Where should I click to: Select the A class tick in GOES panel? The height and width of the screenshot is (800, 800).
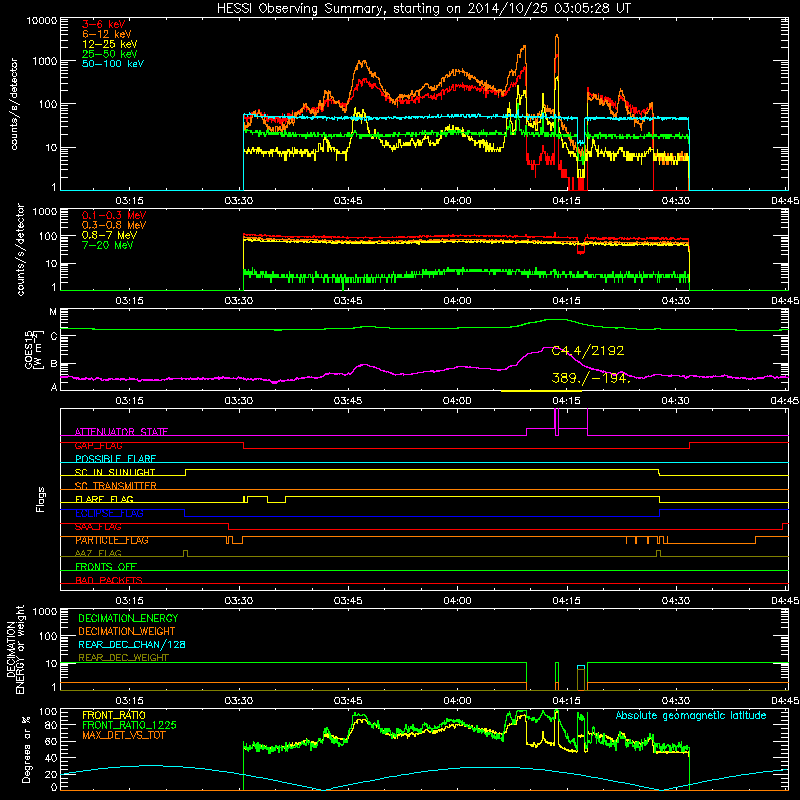click(54, 387)
